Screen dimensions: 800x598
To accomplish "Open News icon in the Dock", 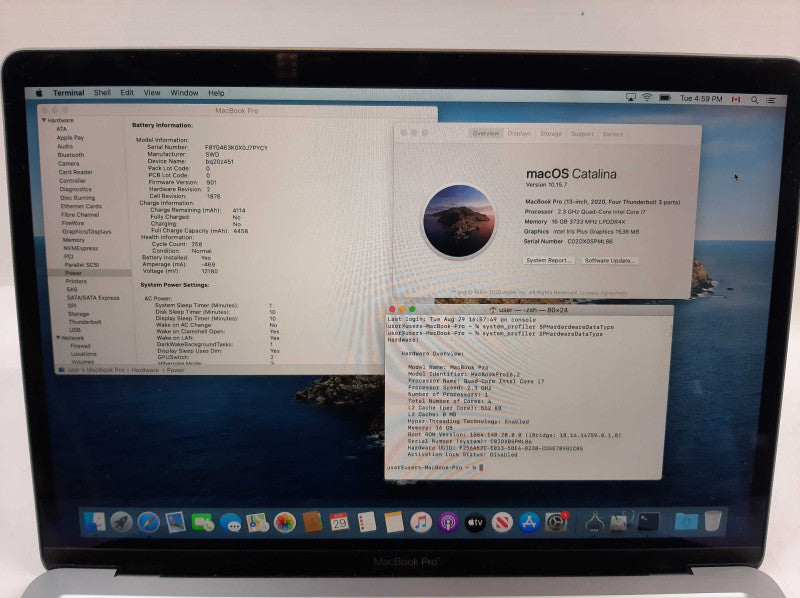I will coord(502,522).
